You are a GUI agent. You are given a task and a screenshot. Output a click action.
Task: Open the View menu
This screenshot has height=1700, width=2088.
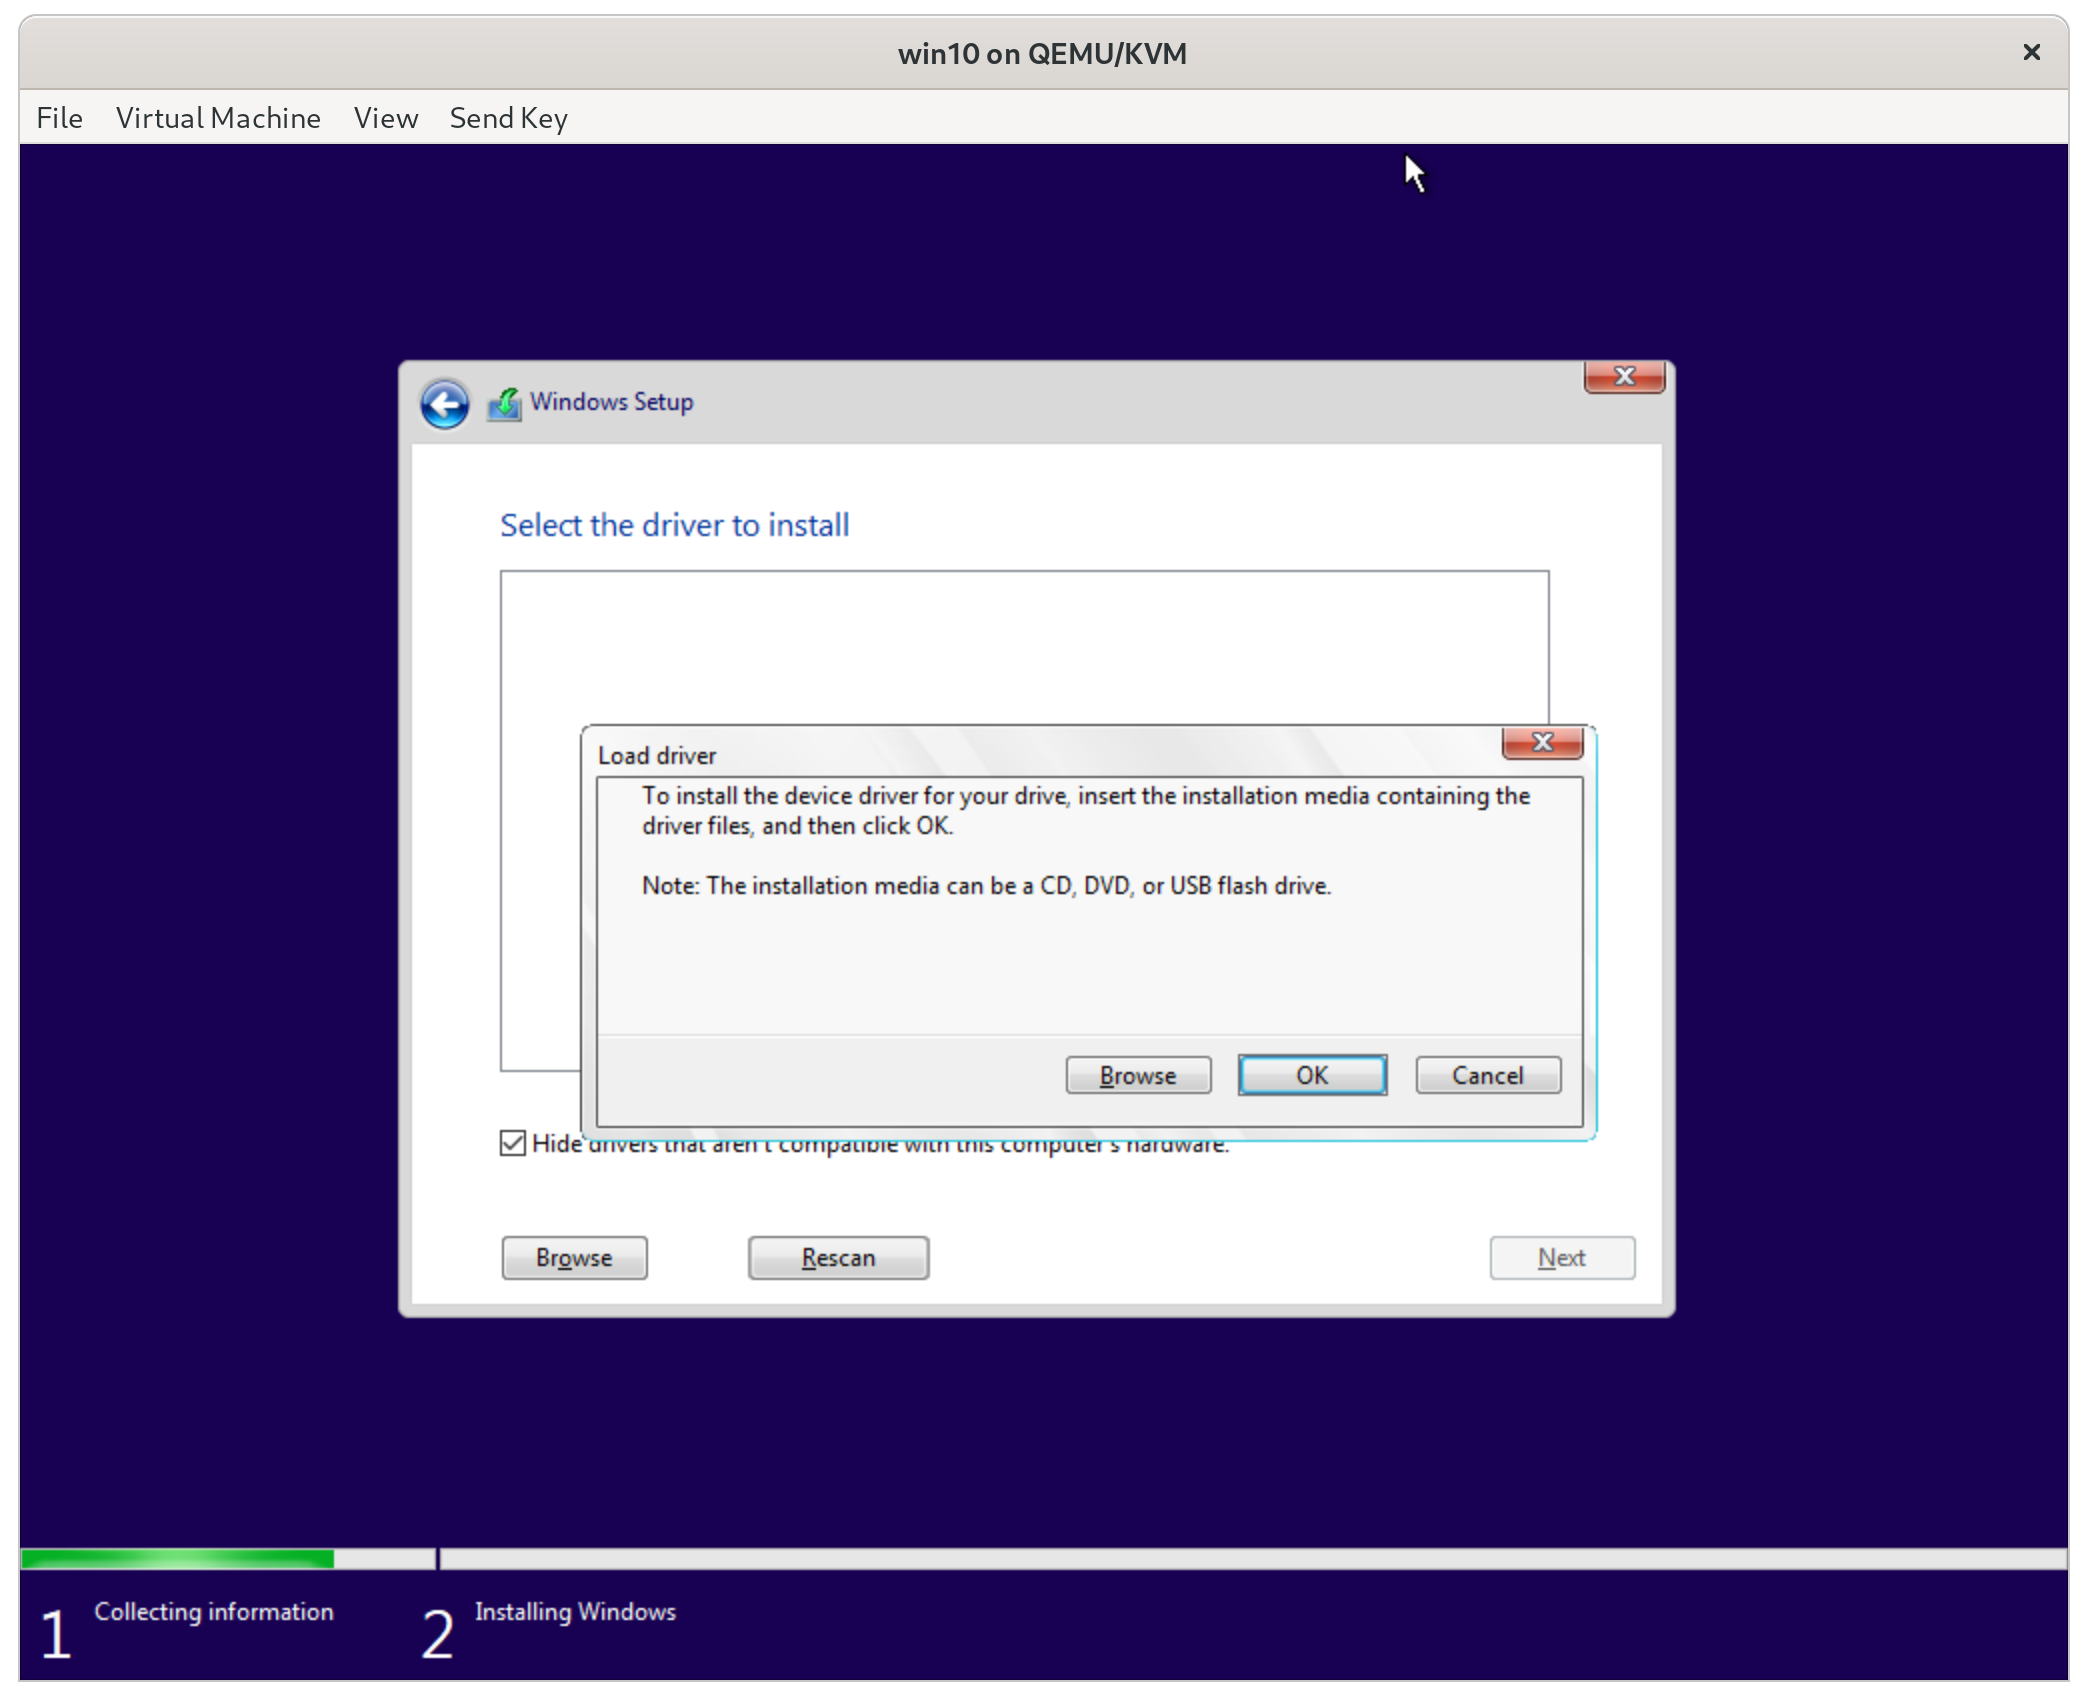coord(385,118)
